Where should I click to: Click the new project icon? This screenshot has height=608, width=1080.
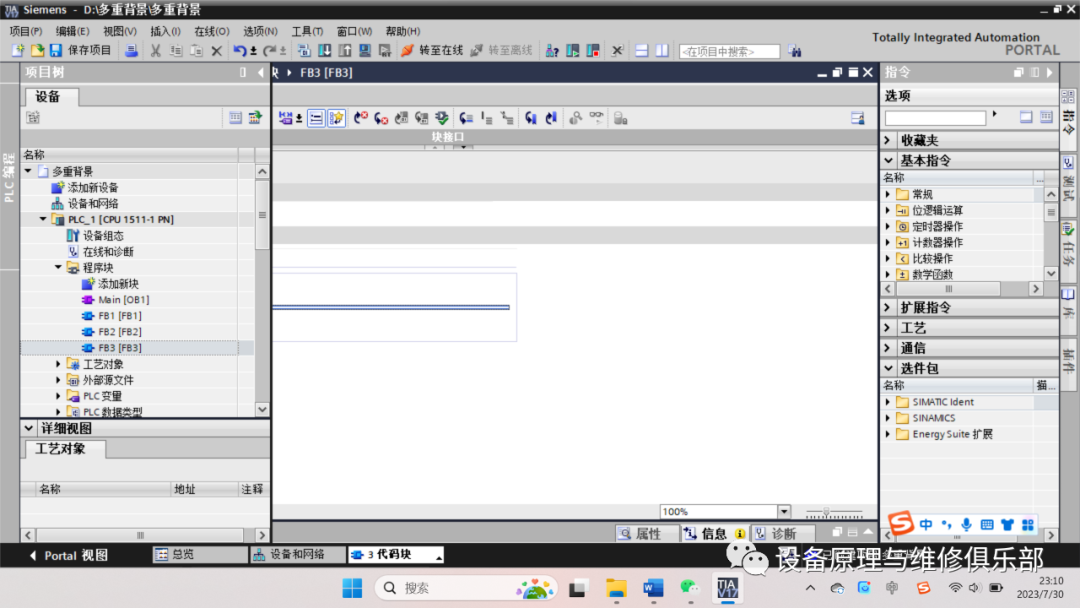point(18,50)
